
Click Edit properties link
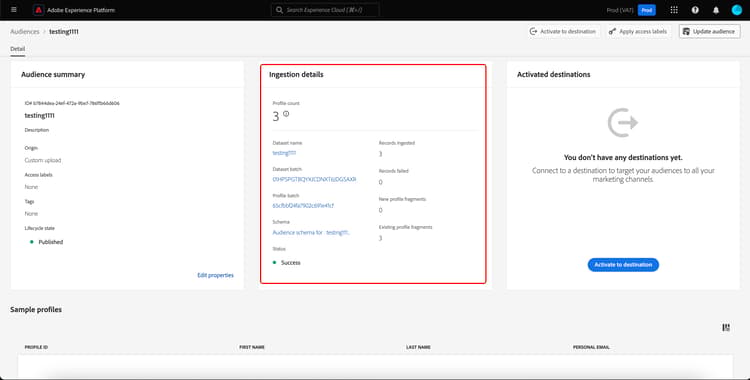pos(215,275)
